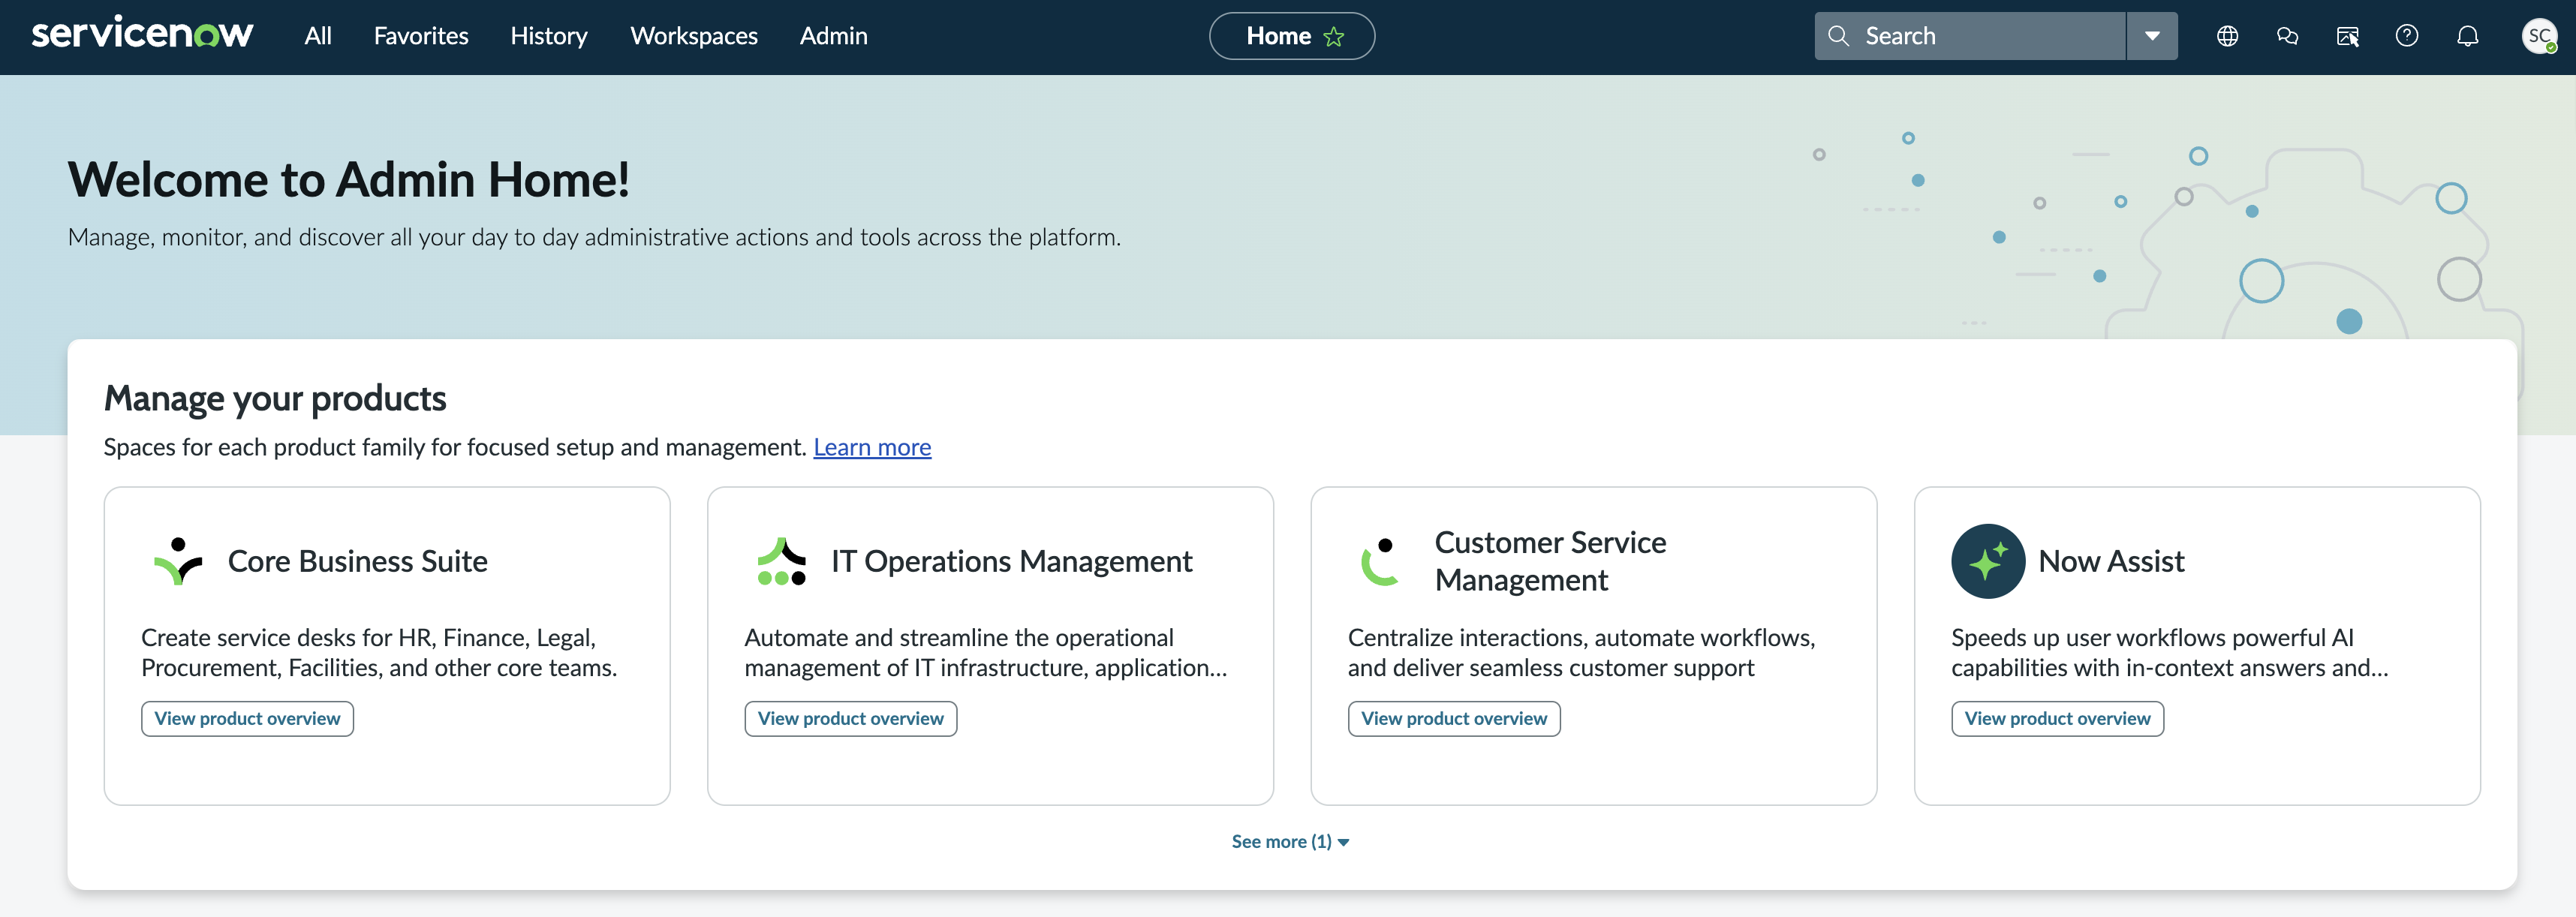Open IT Operations Management card title
Image resolution: width=2576 pixels, height=917 pixels.
1011,561
